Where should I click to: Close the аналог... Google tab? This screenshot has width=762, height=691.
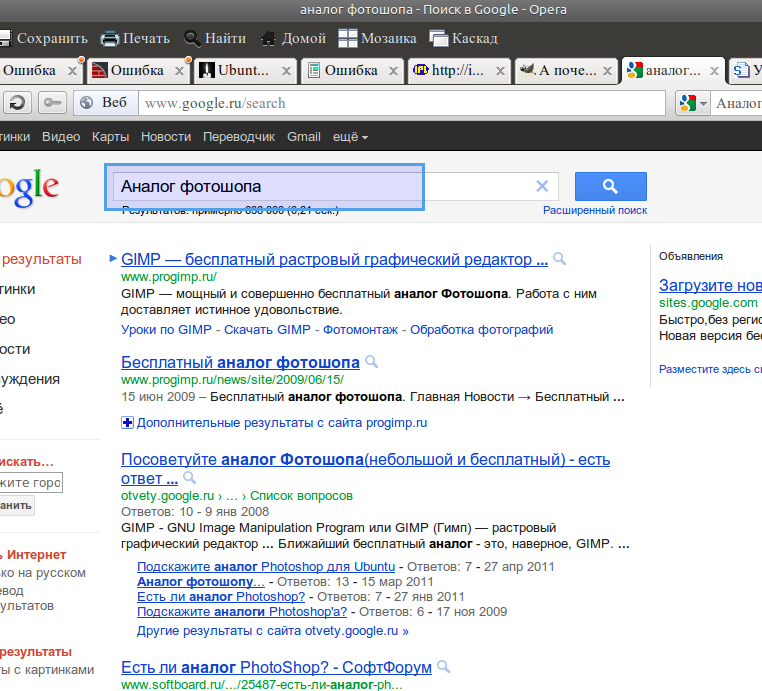coord(714,71)
